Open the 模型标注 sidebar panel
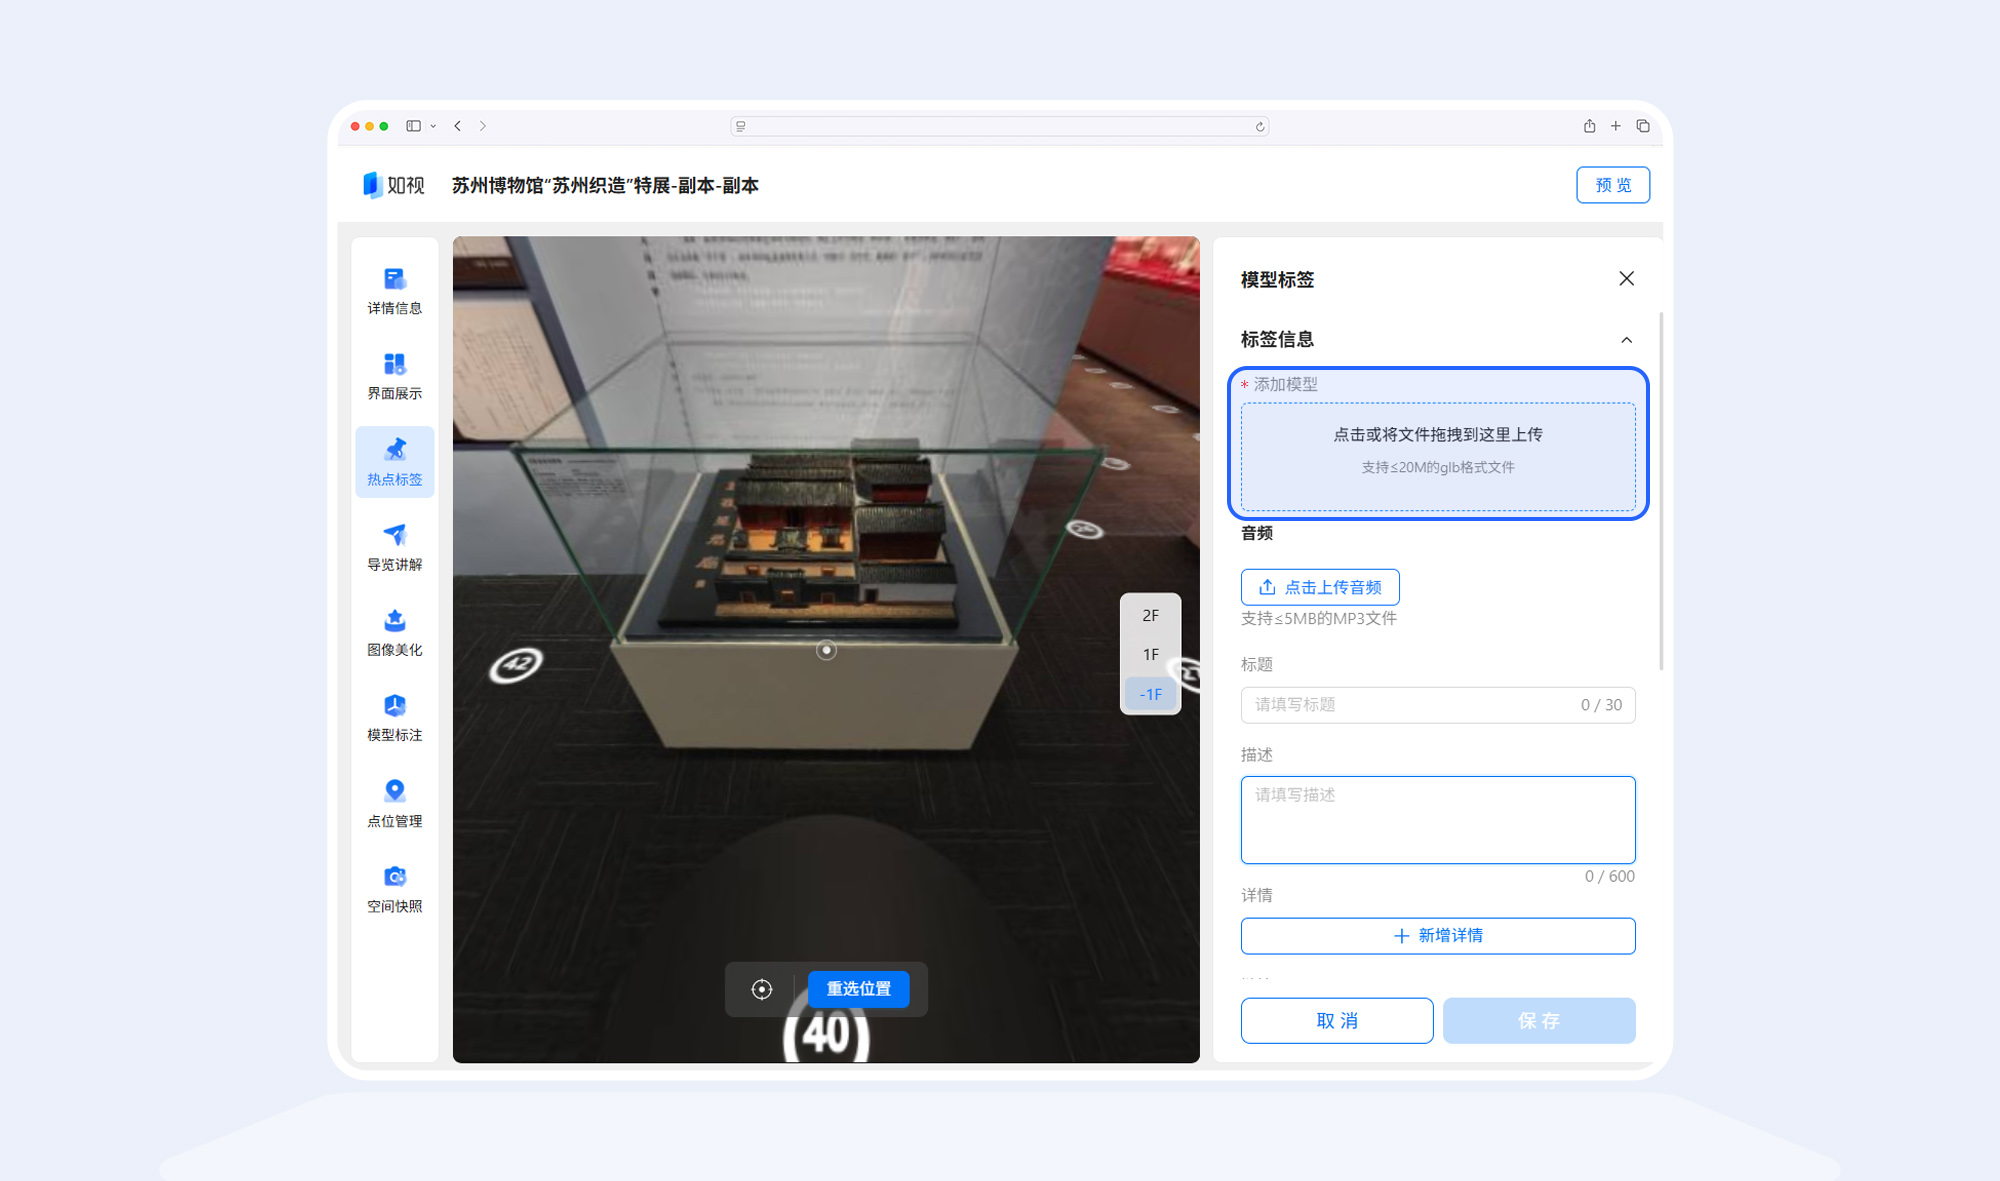This screenshot has height=1181, width=2000. pos(394,718)
